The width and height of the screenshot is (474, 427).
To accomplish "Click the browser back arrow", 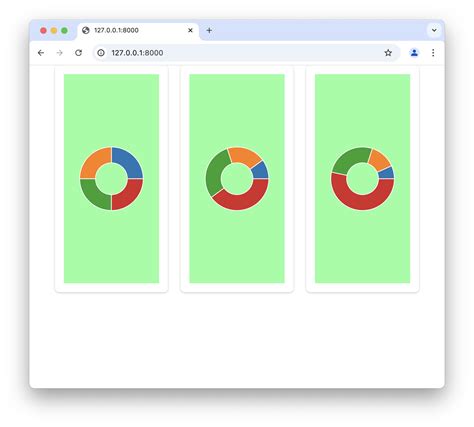I will click(41, 53).
